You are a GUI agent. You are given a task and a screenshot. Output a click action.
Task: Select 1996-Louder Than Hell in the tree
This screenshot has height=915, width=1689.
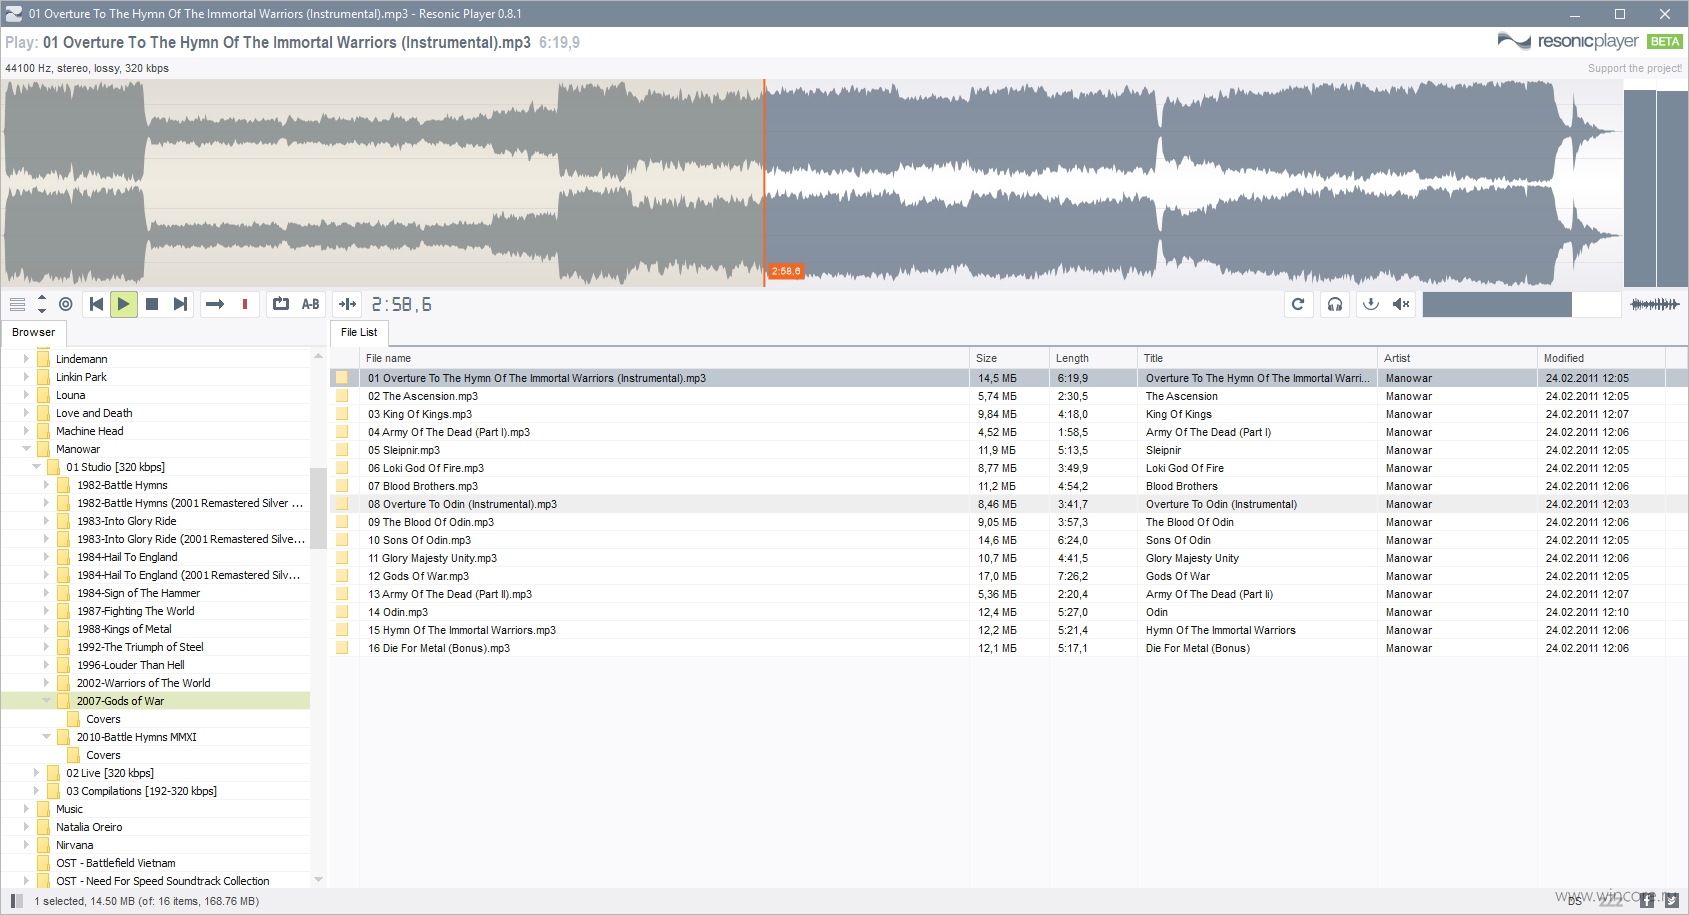pos(131,665)
